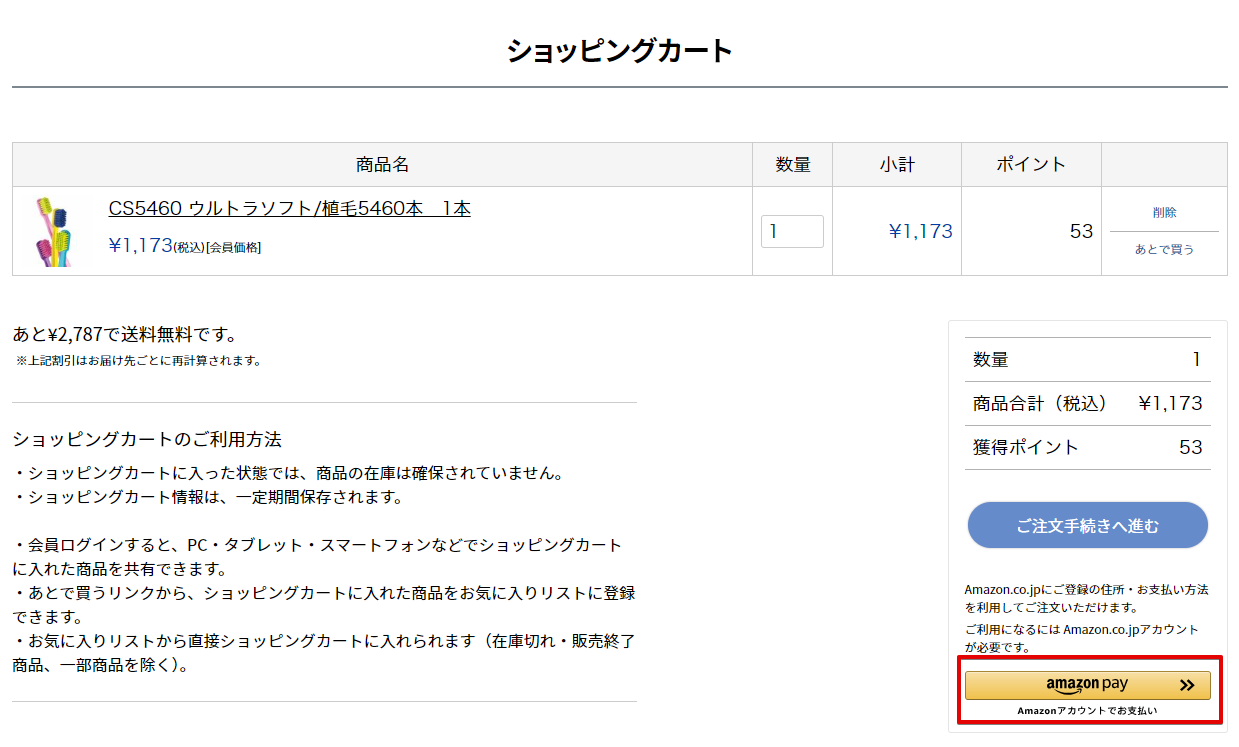Remove the item using the 削除 link
The image size is (1239, 747).
point(1164,213)
